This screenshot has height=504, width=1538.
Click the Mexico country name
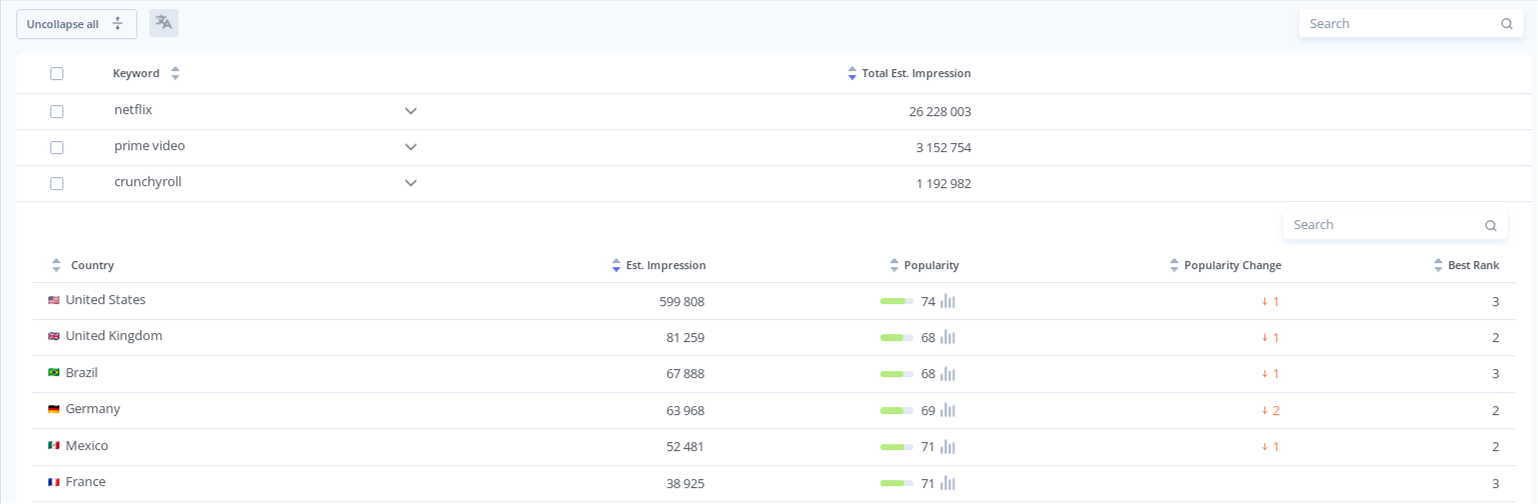(87, 446)
